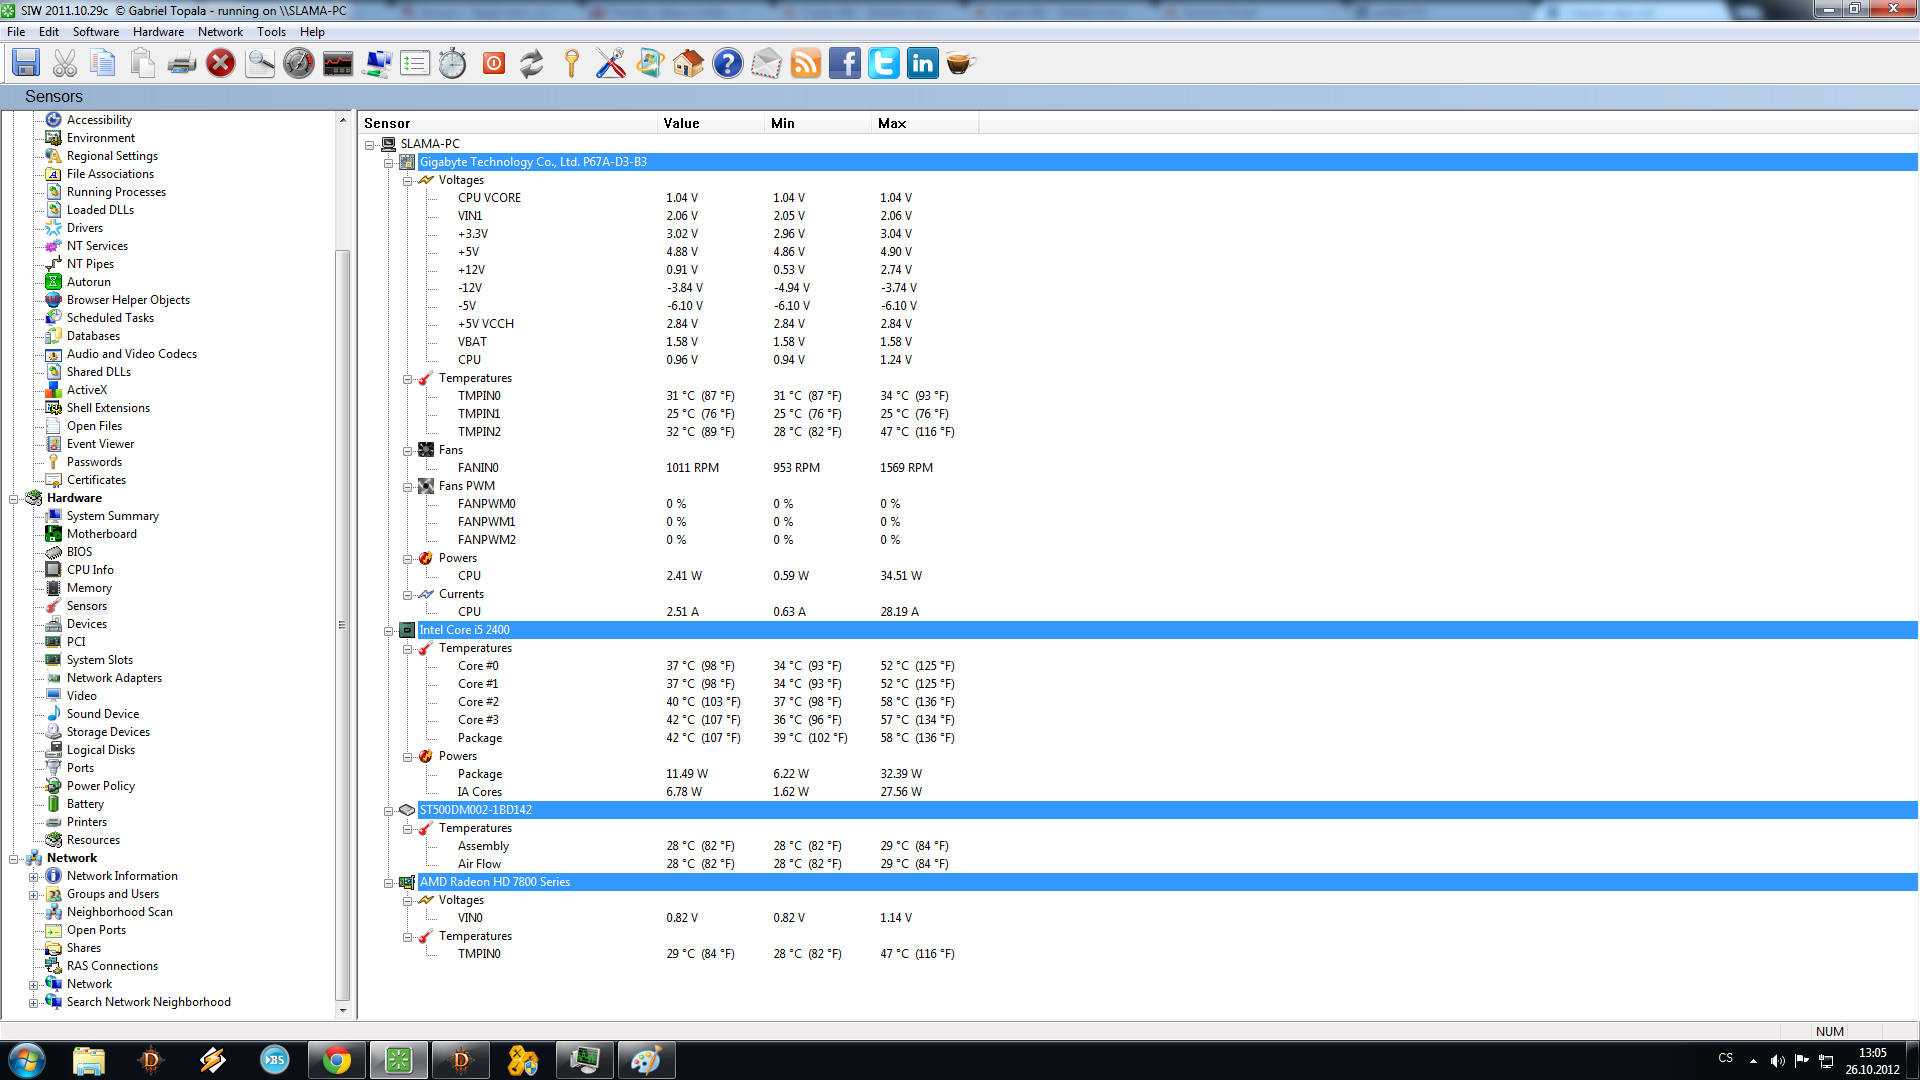Click the Copy pages toolbar icon
The height and width of the screenshot is (1080, 1920).
coord(103,63)
